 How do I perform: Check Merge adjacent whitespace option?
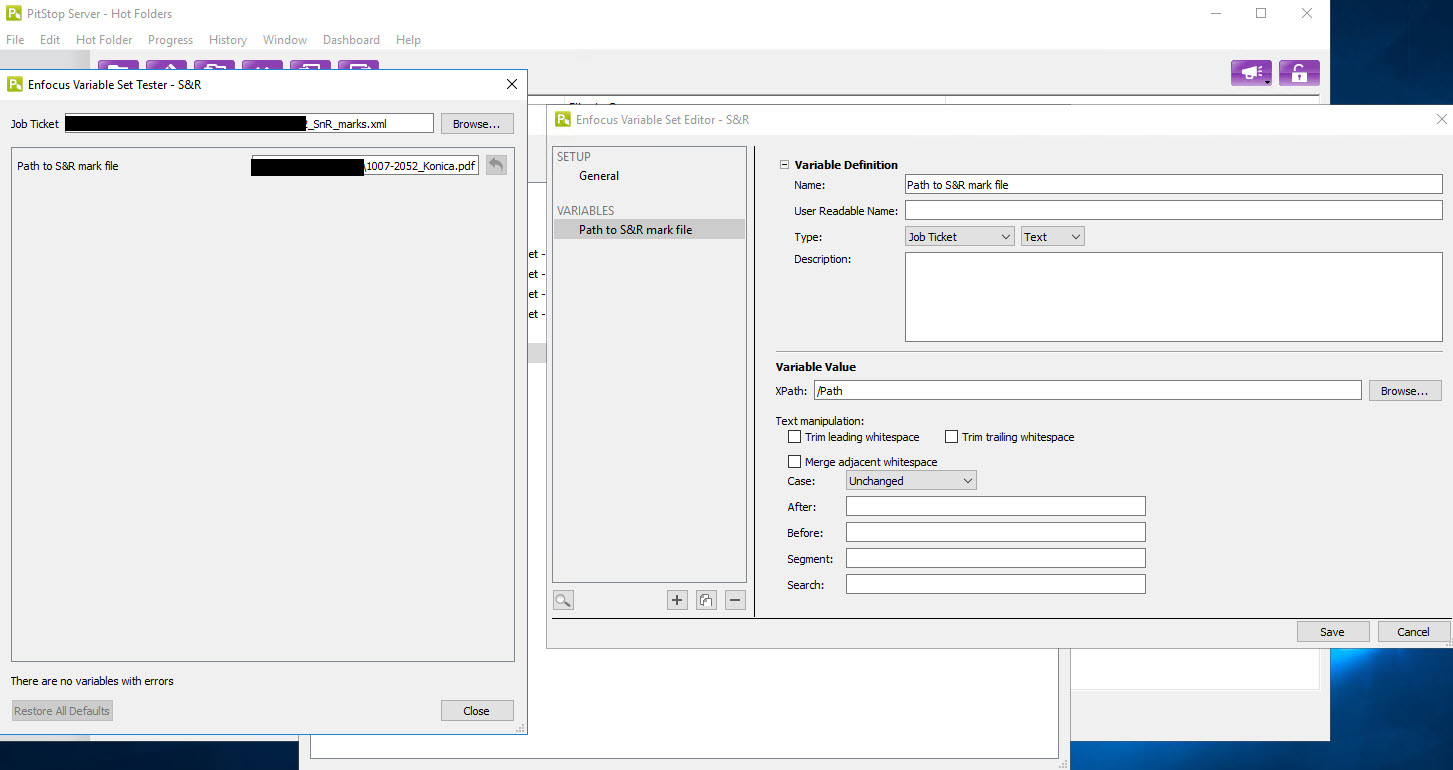(x=794, y=462)
